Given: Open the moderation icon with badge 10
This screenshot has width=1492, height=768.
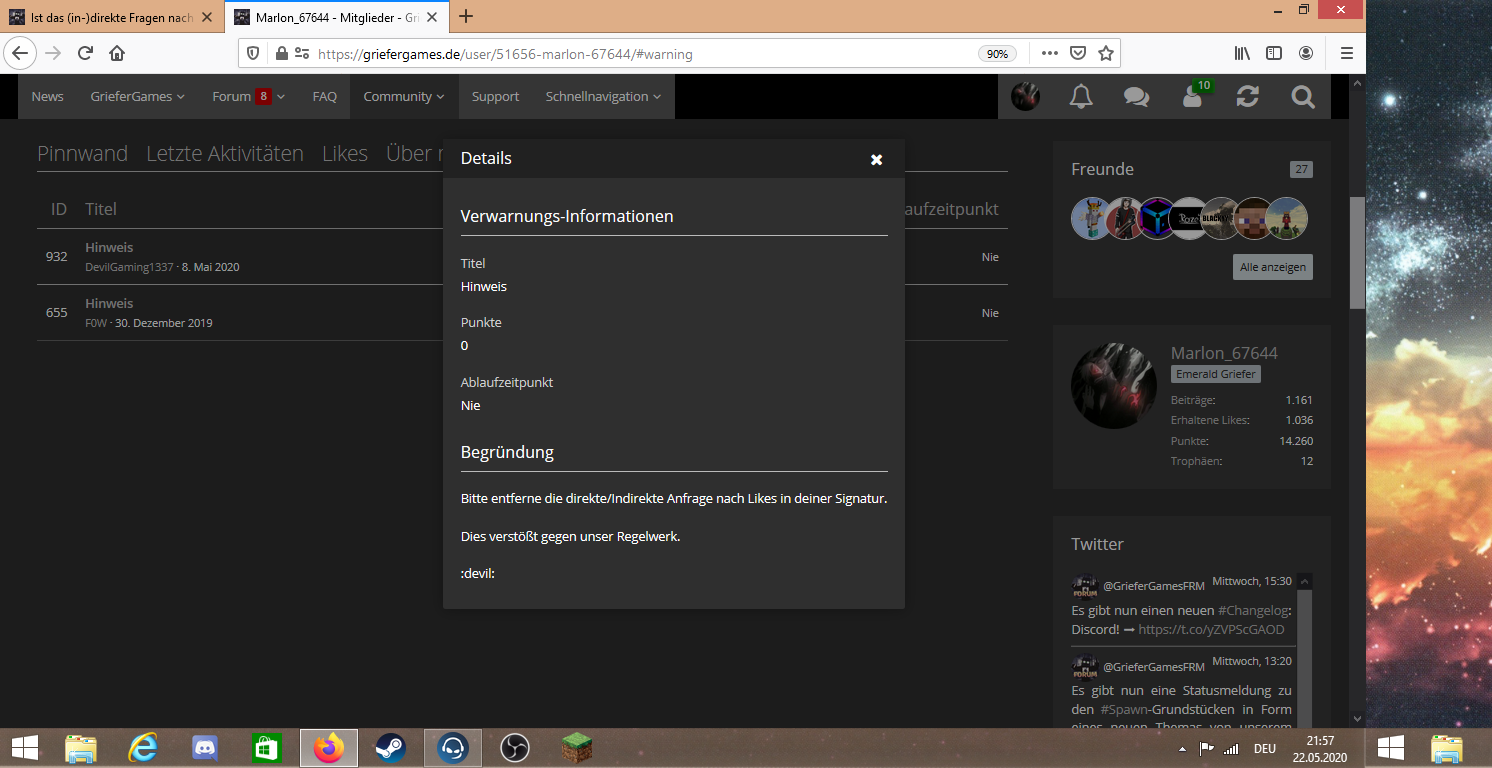Looking at the screenshot, I should [1192, 96].
